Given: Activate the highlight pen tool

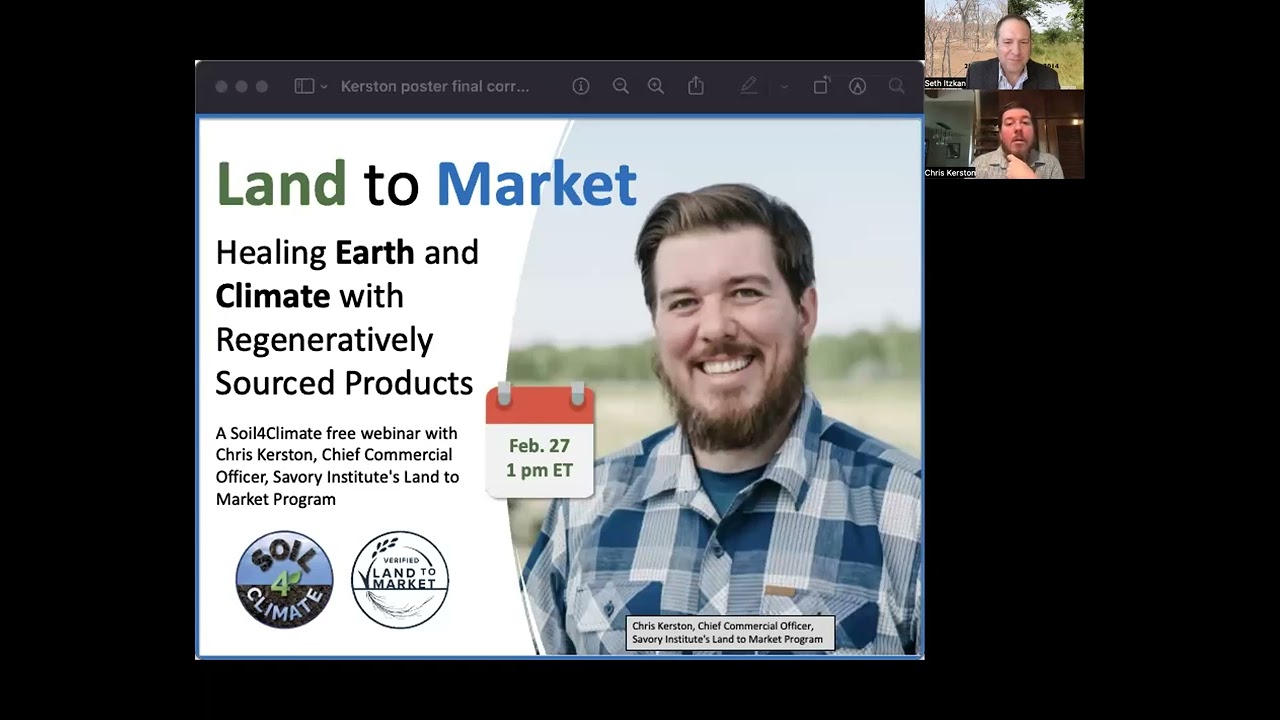Looking at the screenshot, I should click(749, 87).
